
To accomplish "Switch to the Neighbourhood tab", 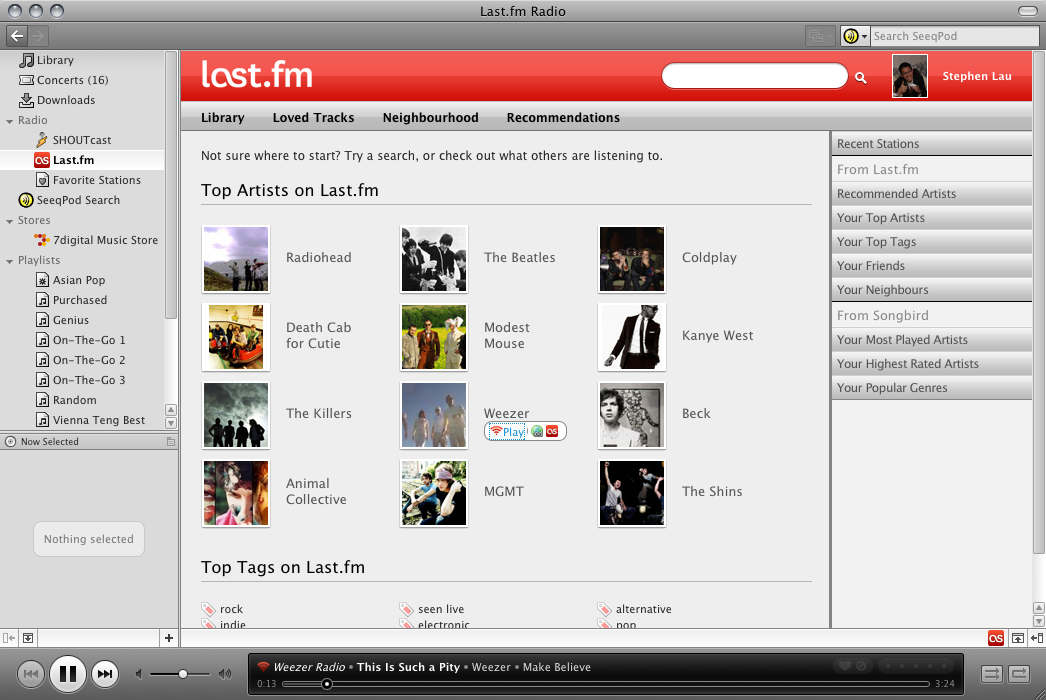I will click(x=431, y=117).
